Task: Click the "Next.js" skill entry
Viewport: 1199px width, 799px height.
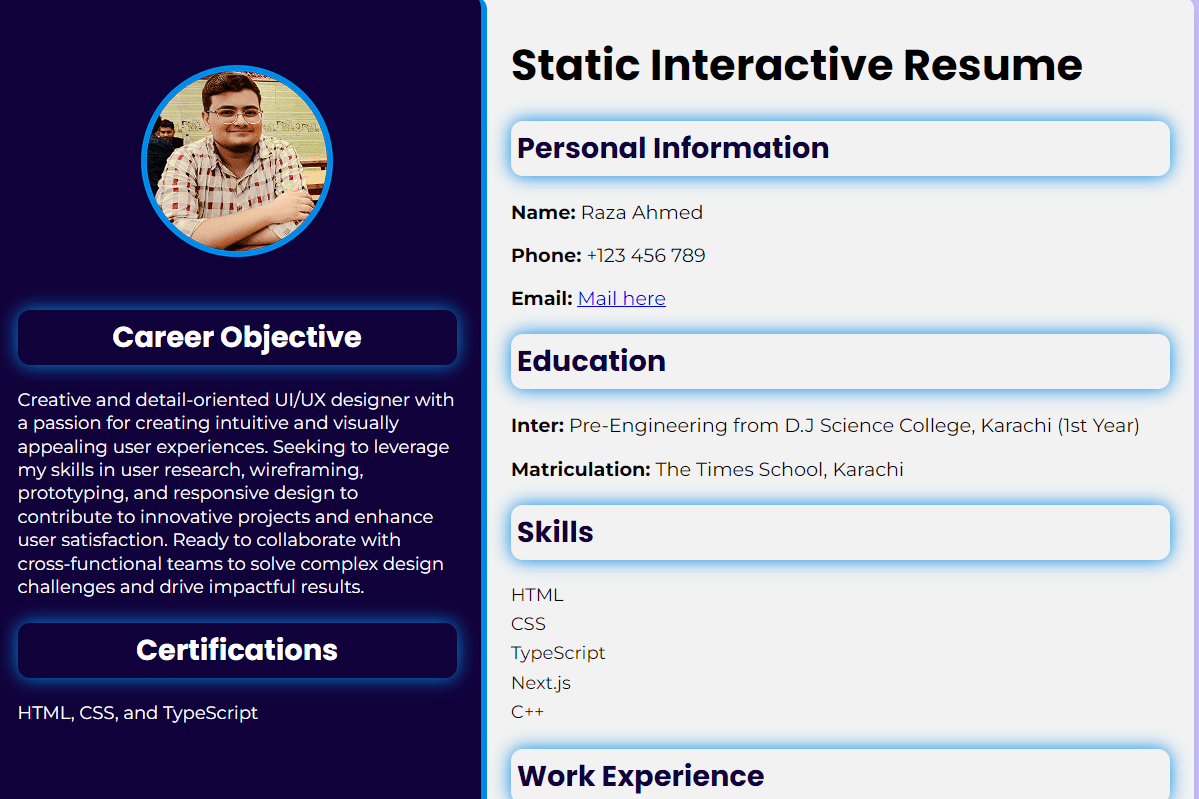Action: [541, 683]
